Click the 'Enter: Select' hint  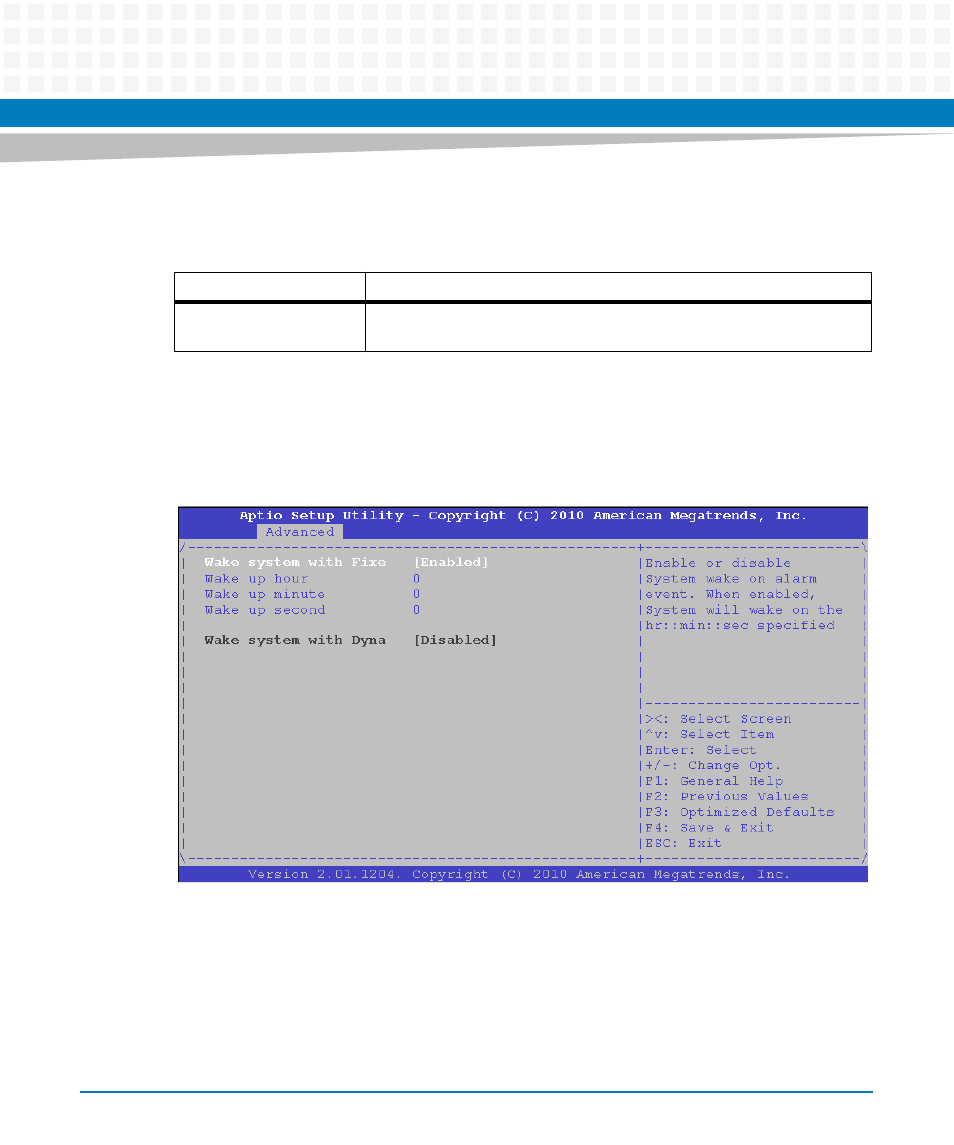coord(701,750)
